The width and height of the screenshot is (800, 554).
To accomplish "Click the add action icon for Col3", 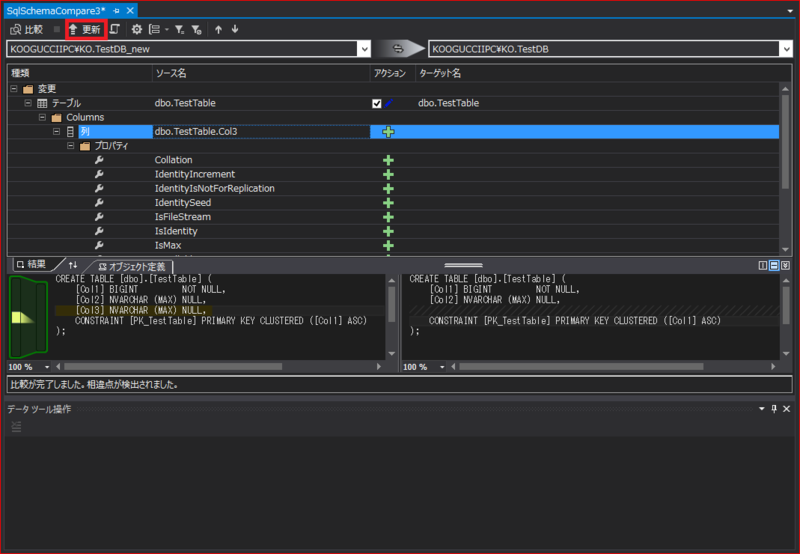I will (x=388, y=132).
